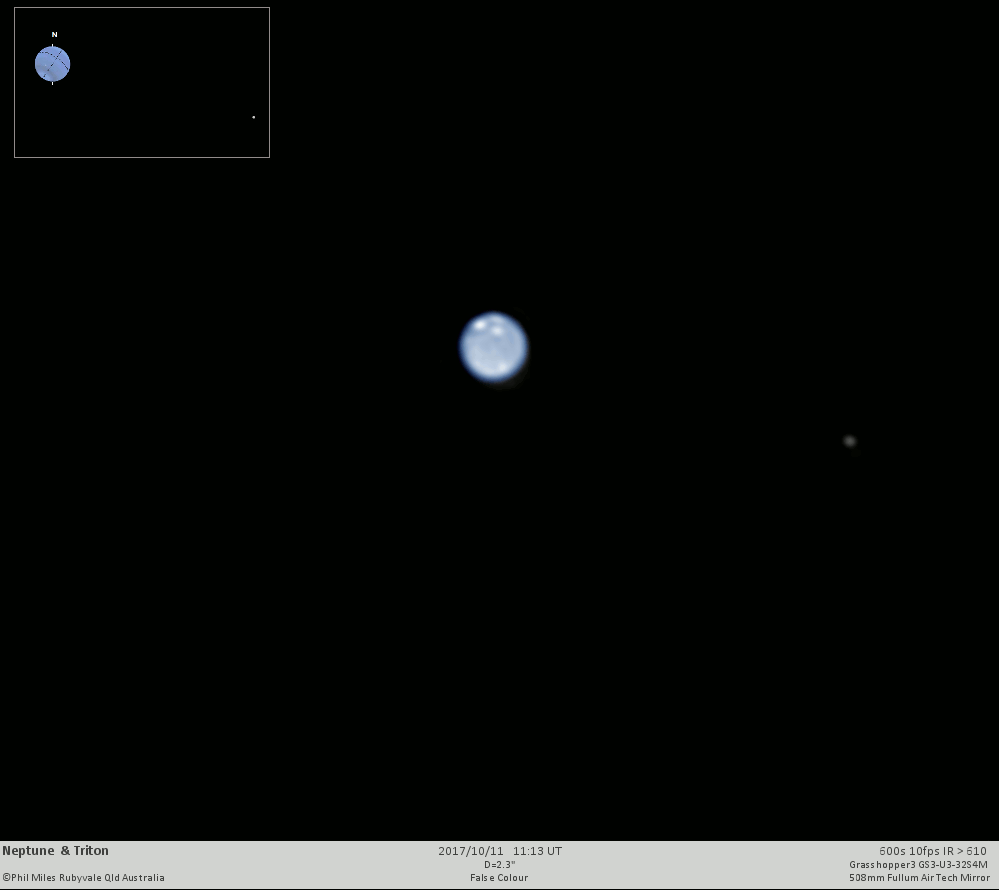Click the Grasshopper3 GS3-U3-32S4M camera label
The width and height of the screenshot is (999, 890).
click(x=918, y=865)
